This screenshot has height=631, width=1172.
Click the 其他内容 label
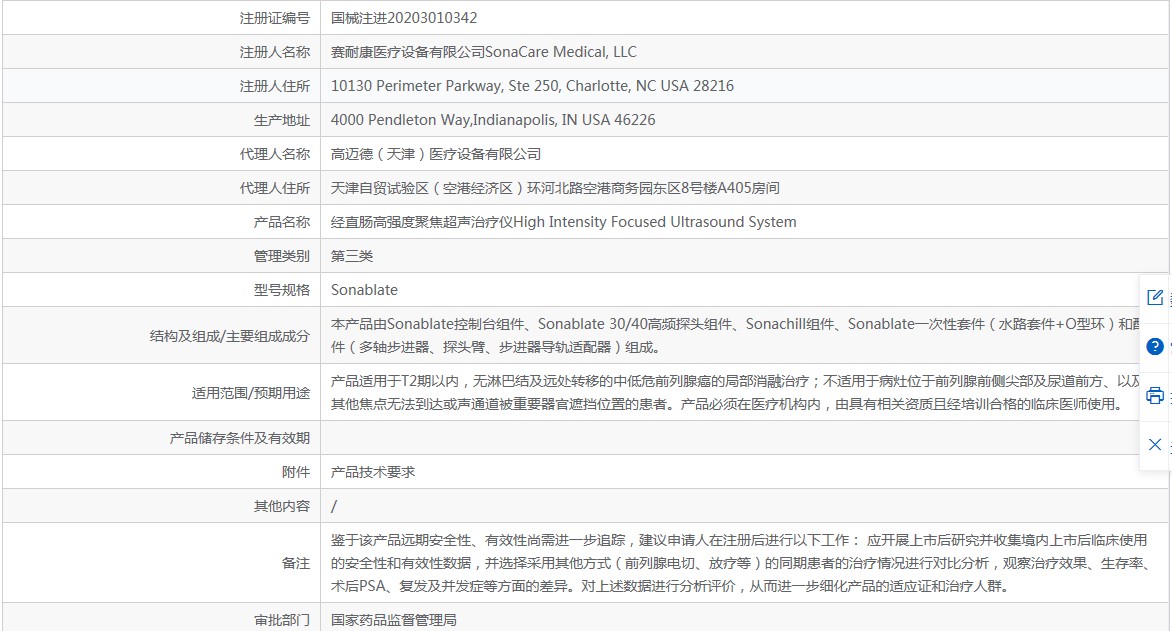(x=282, y=506)
